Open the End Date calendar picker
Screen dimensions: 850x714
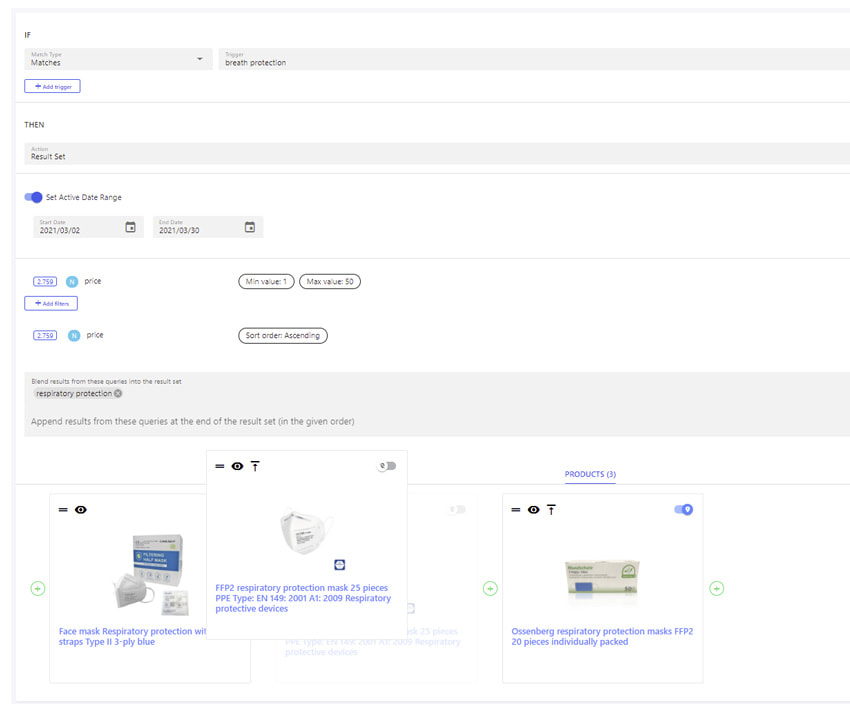[x=250, y=227]
